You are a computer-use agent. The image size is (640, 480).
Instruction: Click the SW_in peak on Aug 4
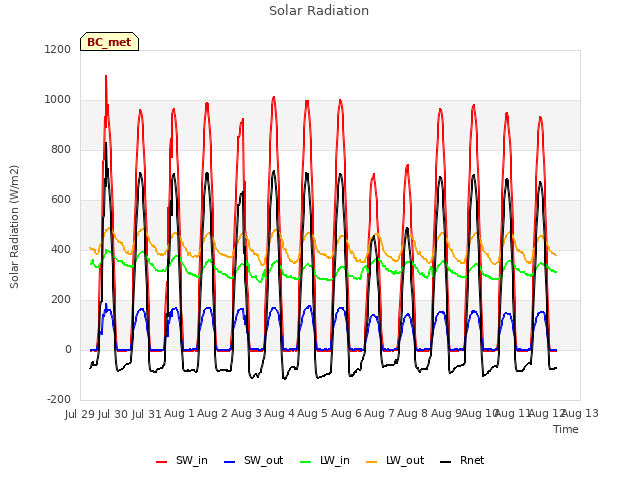pyautogui.click(x=273, y=98)
